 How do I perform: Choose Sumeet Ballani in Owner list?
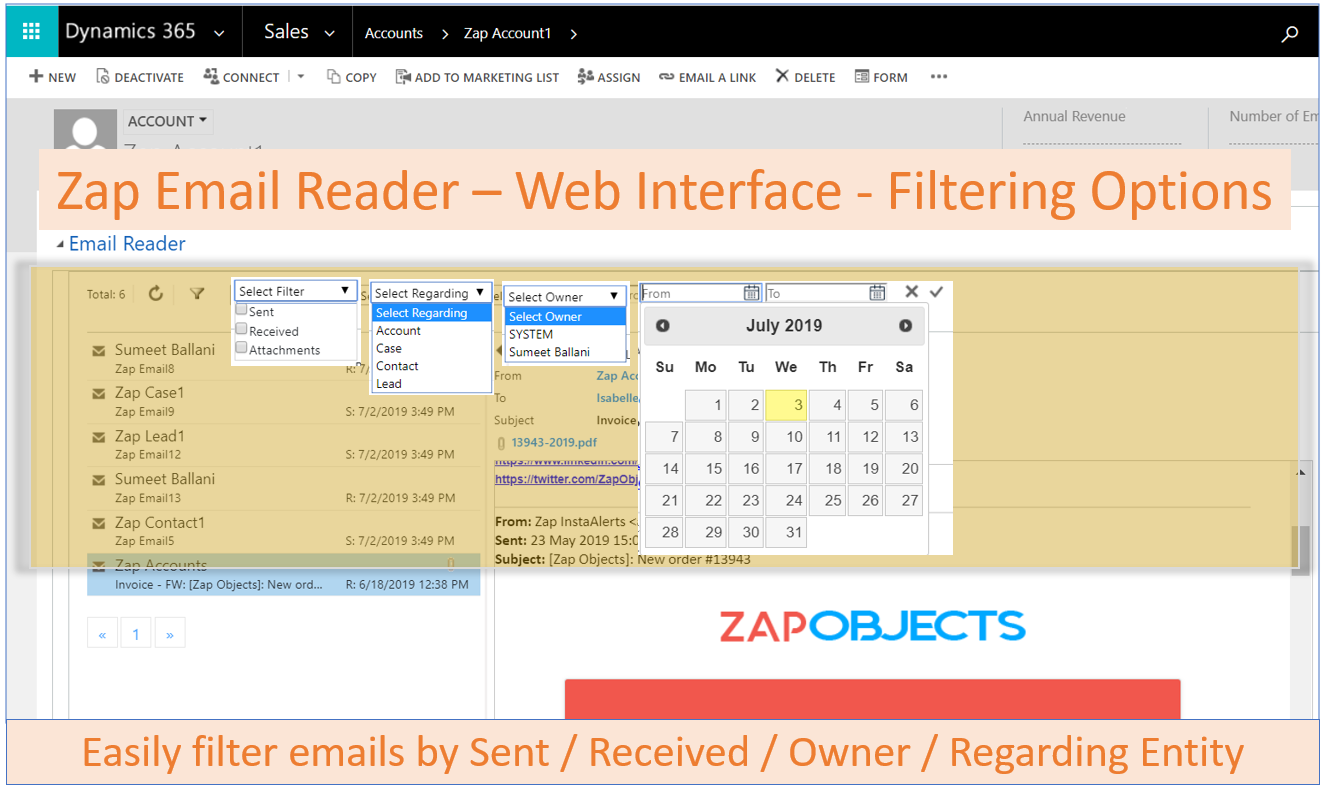coord(565,352)
